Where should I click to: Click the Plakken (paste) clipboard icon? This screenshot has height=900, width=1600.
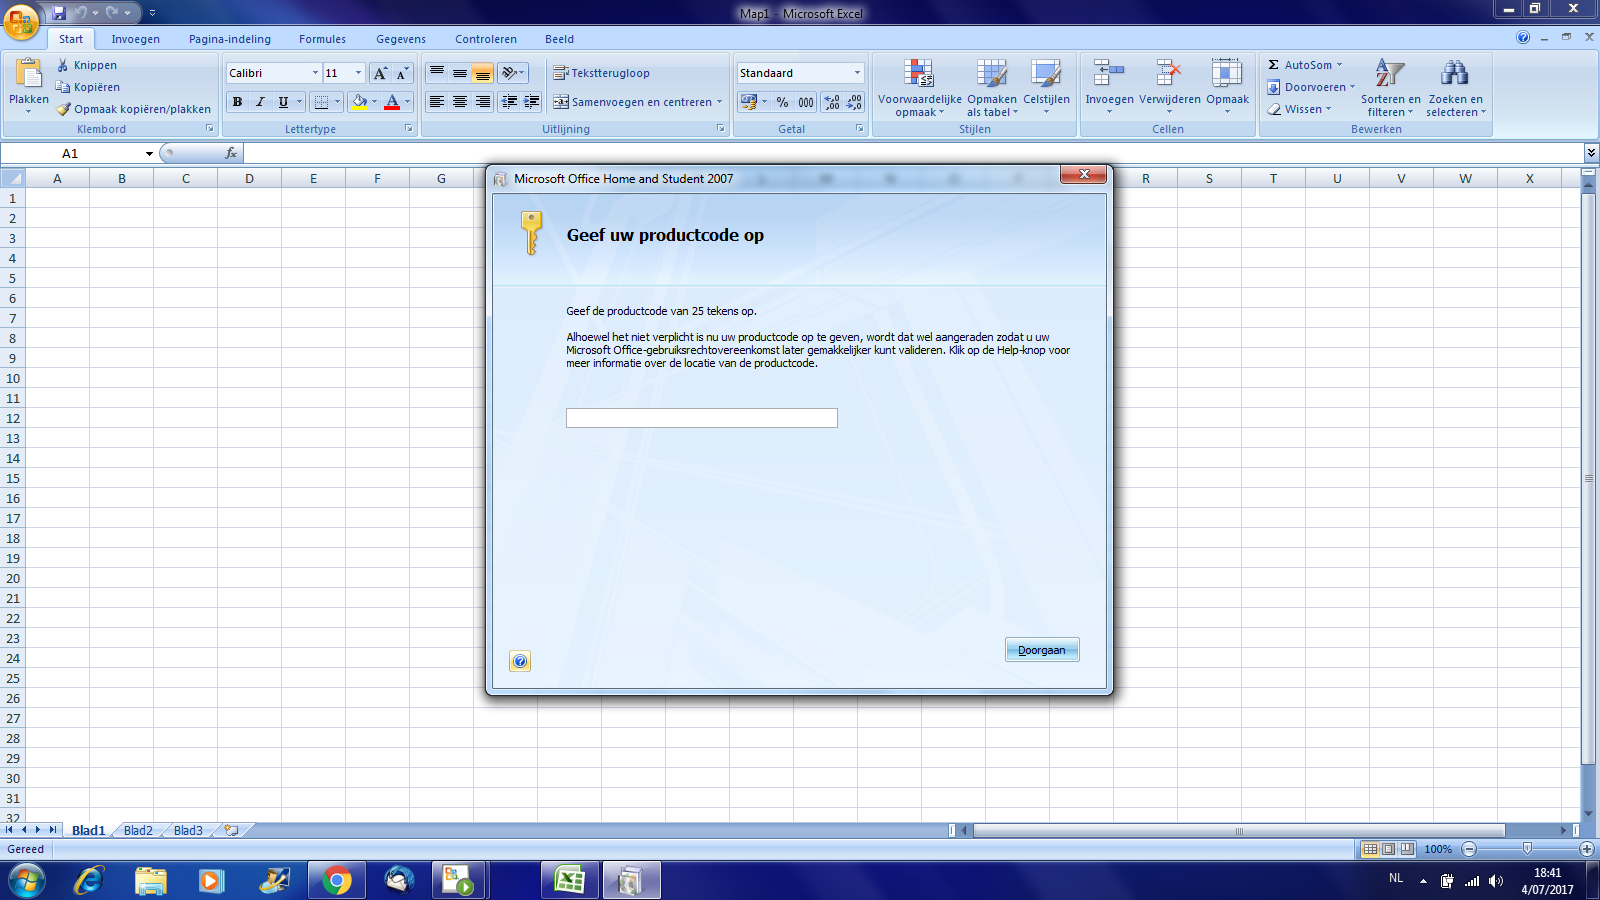point(29,74)
